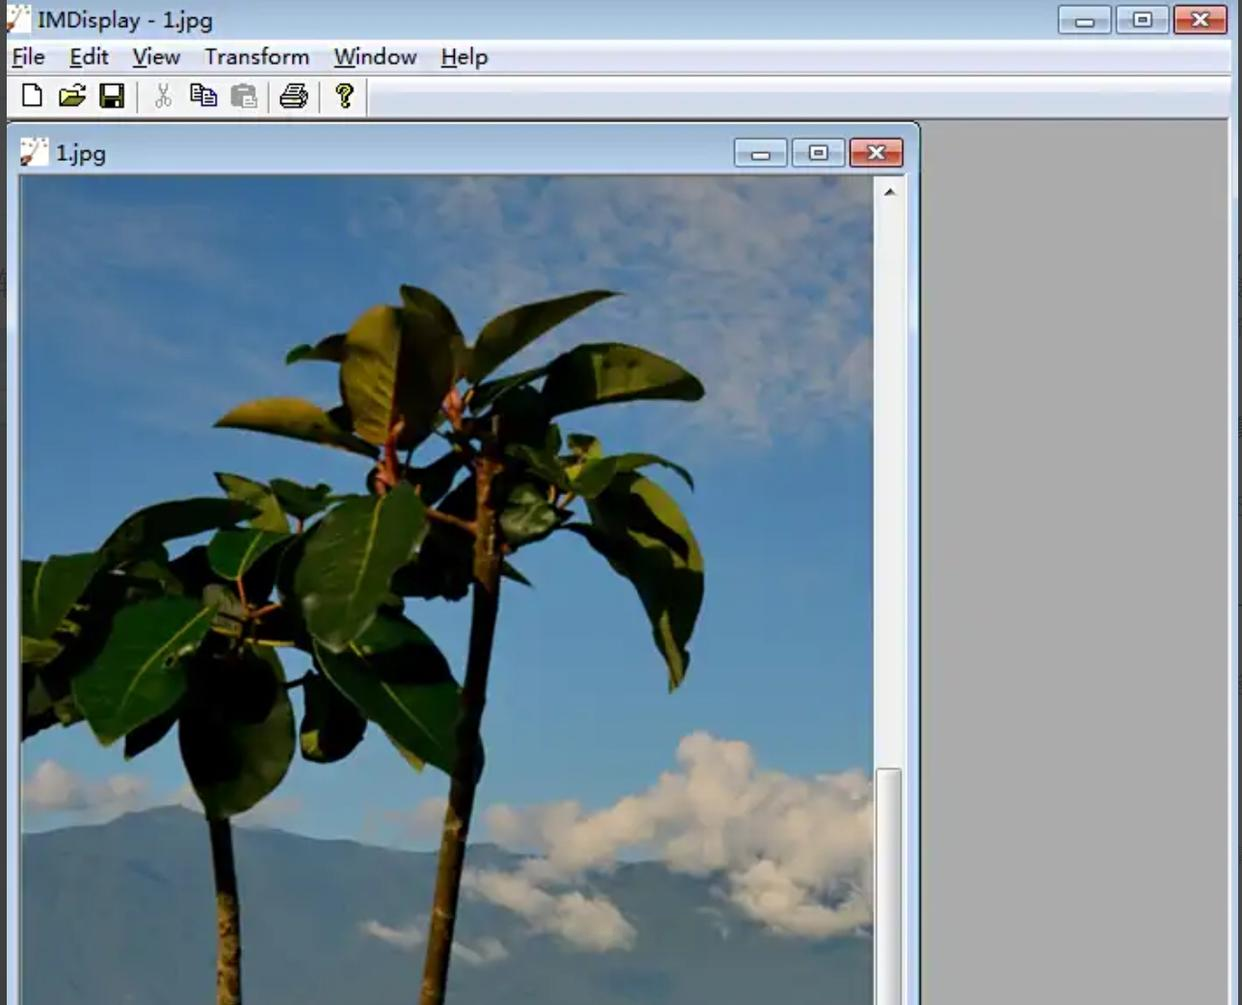This screenshot has width=1242, height=1005.
Task: Open the Window menu
Action: [375, 57]
